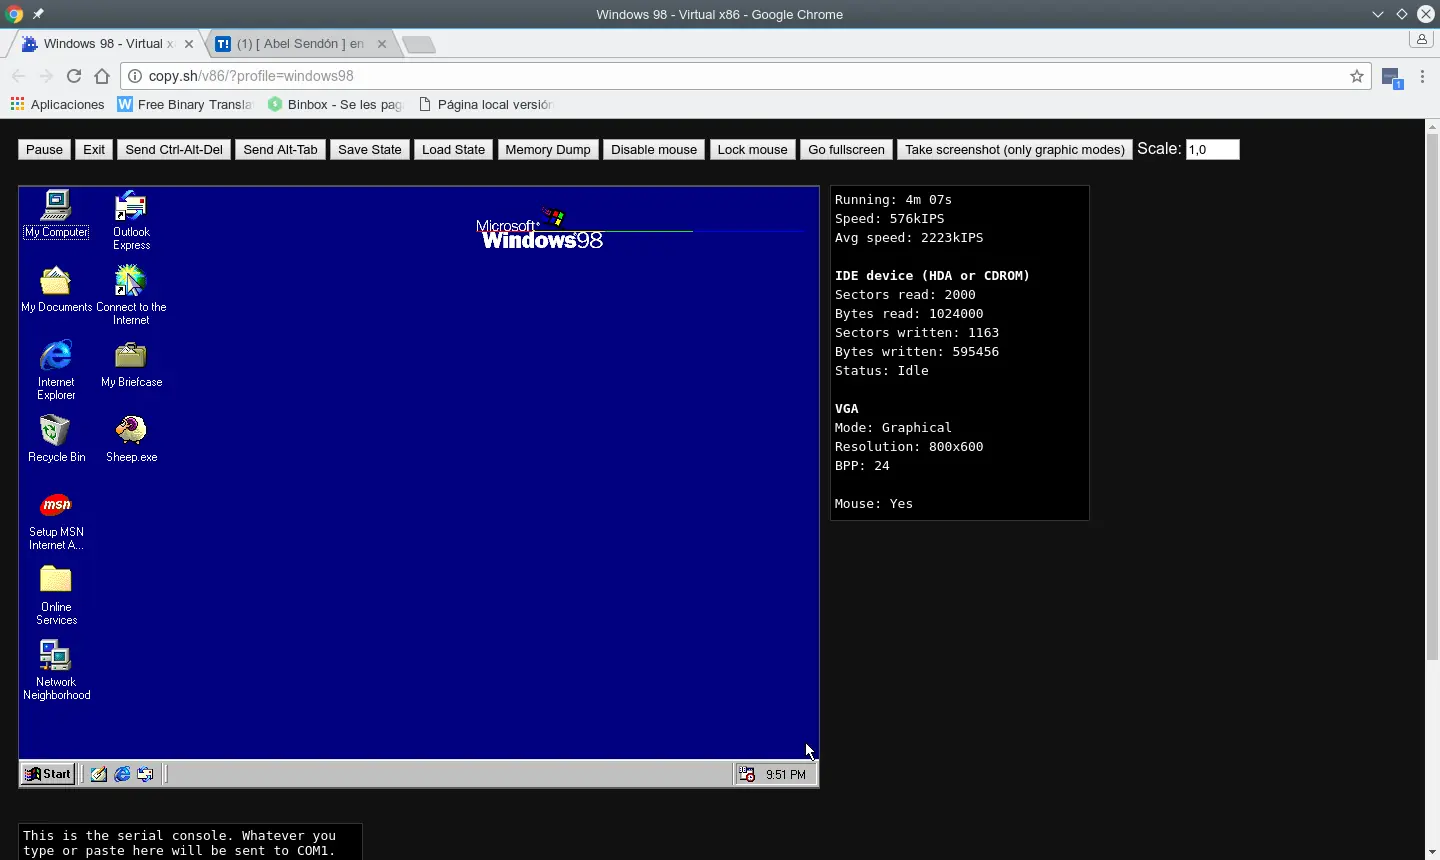Send Ctrl-Alt-Del to the emulator

point(174,150)
